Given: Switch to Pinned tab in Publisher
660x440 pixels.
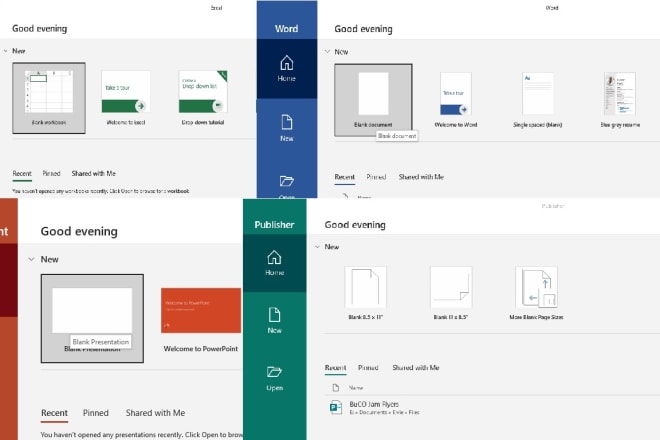Looking at the screenshot, I should [x=368, y=368].
